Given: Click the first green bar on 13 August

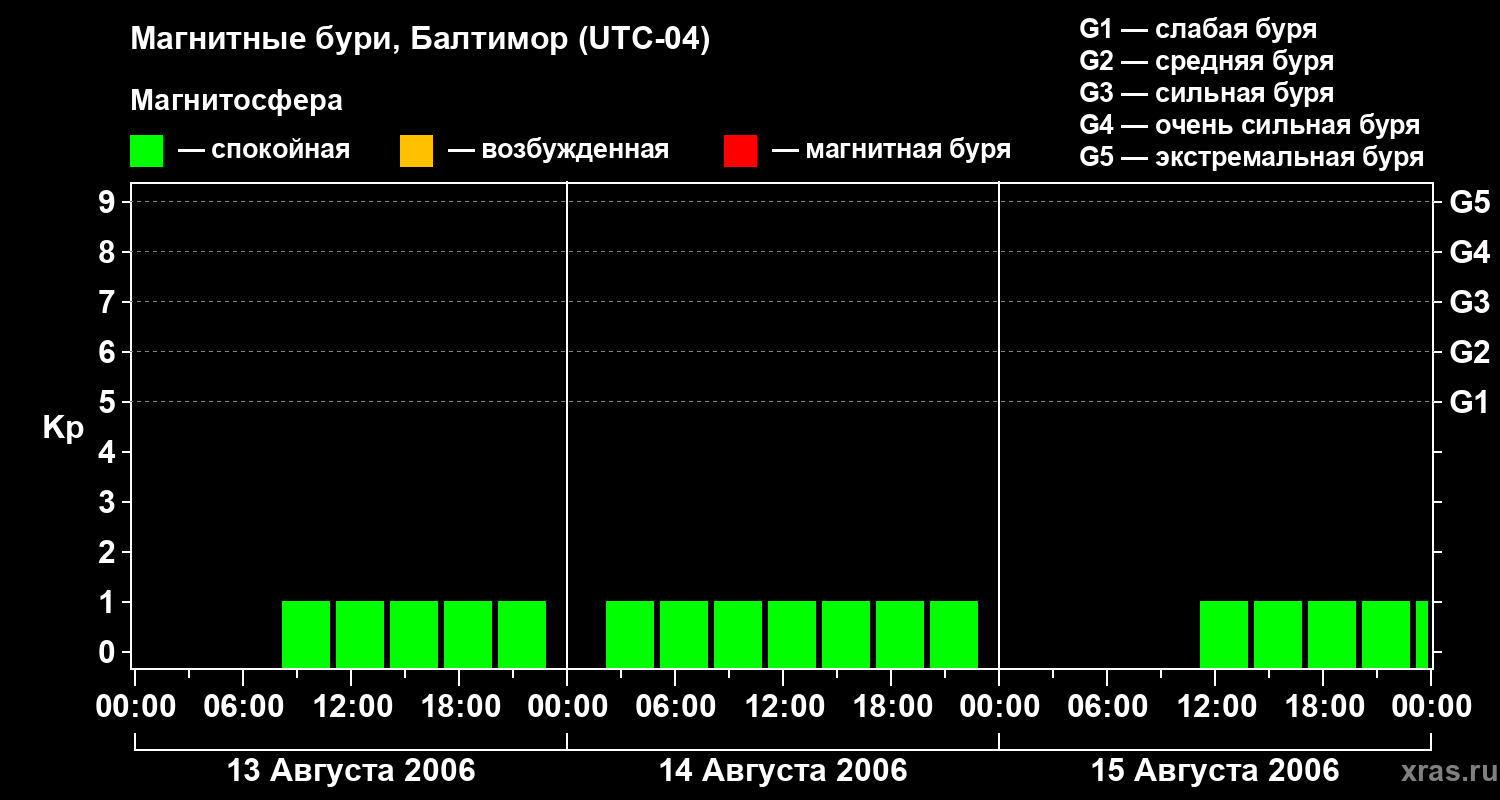Looking at the screenshot, I should (x=306, y=634).
